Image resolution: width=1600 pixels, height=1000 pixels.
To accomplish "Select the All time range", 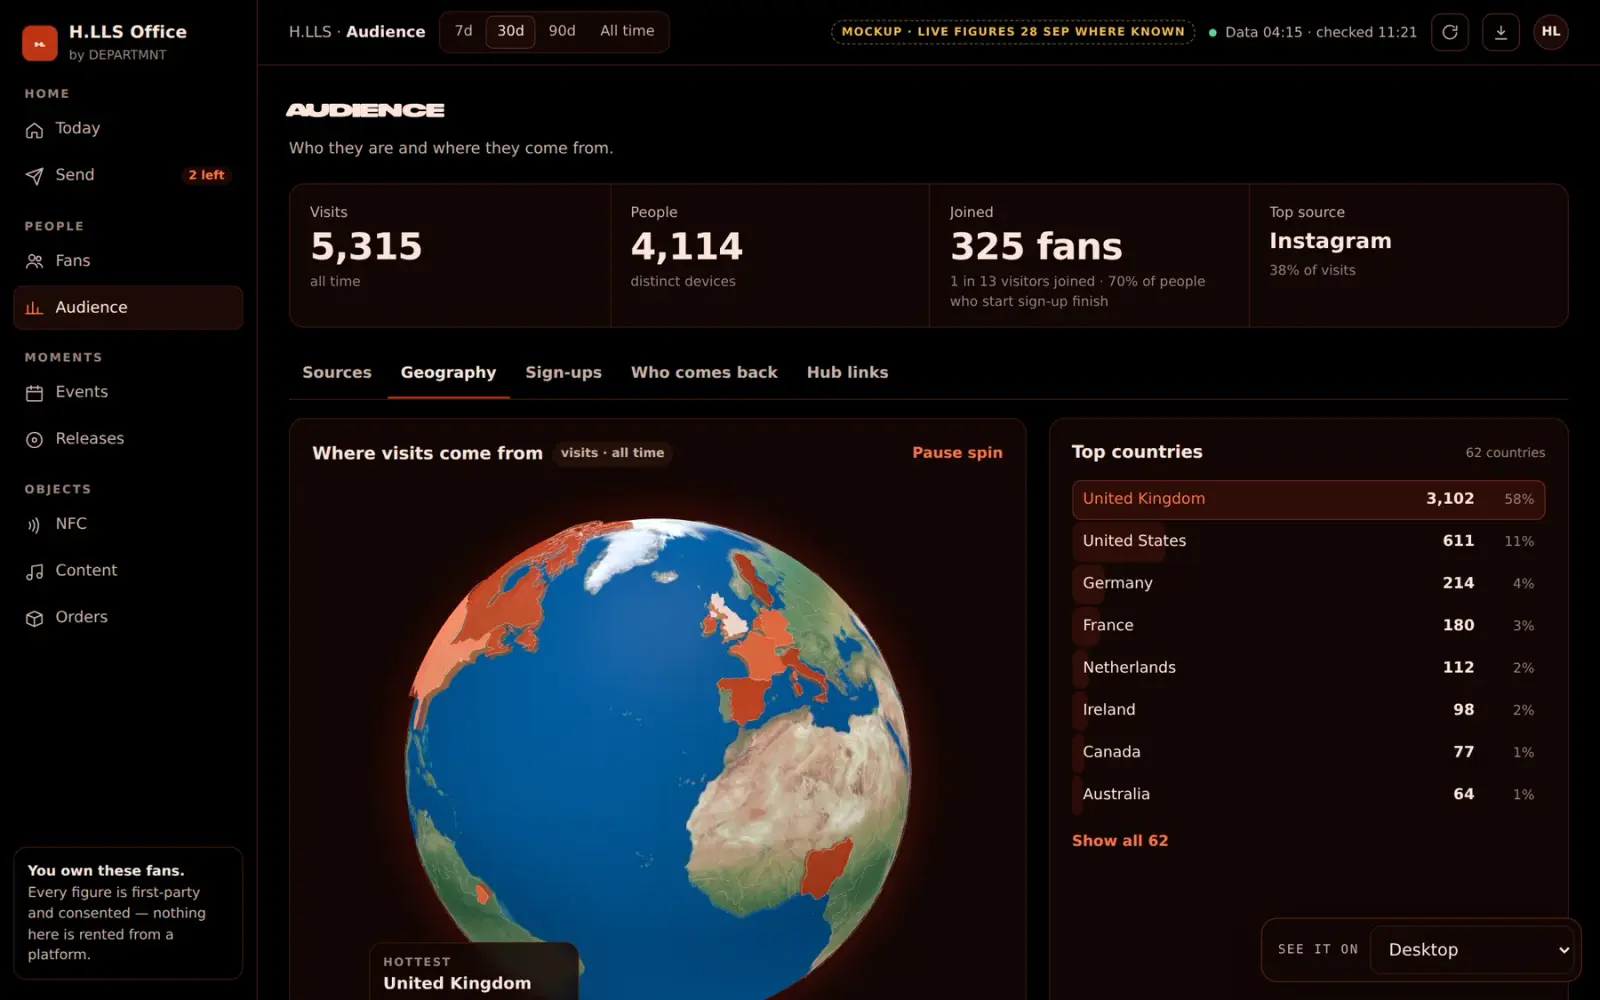I will click(627, 31).
